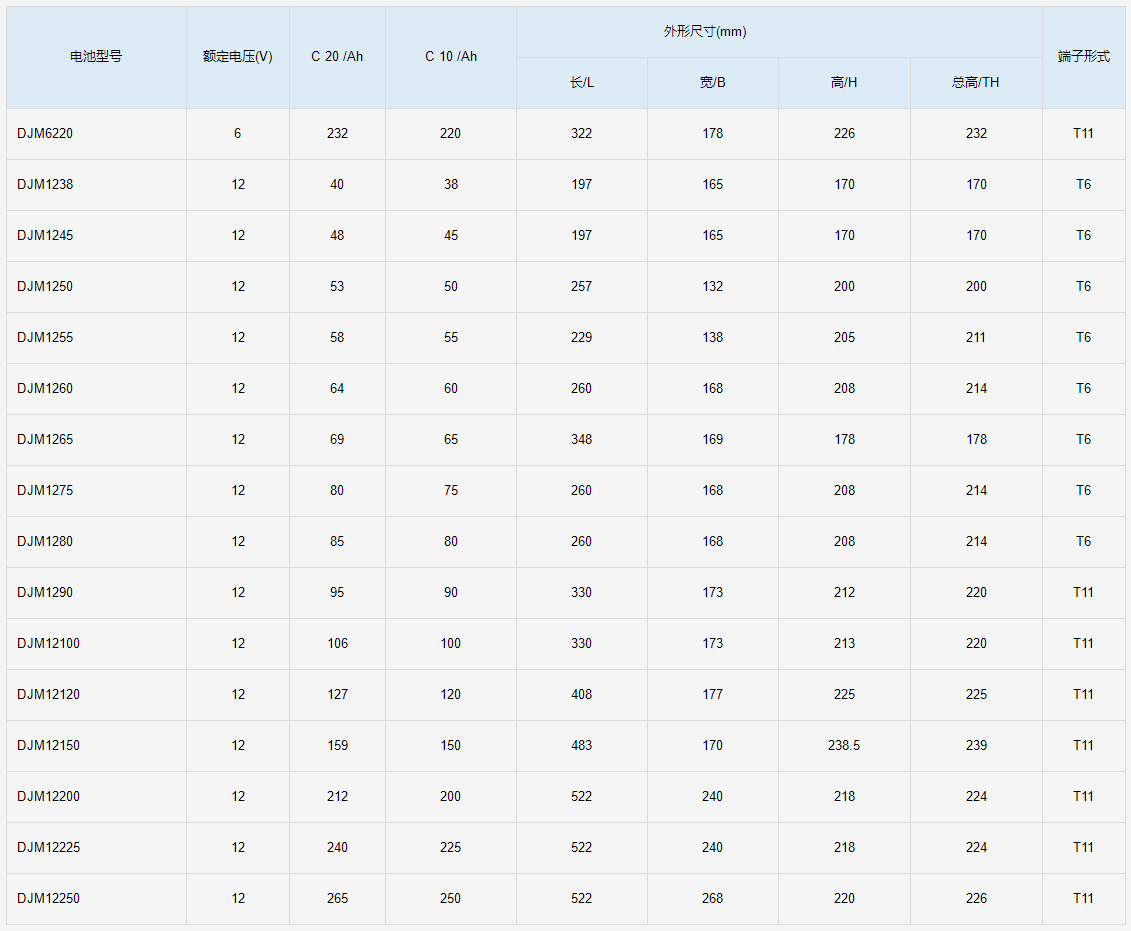Click C20 value 85 in DJM1280 row

pyautogui.click(x=337, y=542)
